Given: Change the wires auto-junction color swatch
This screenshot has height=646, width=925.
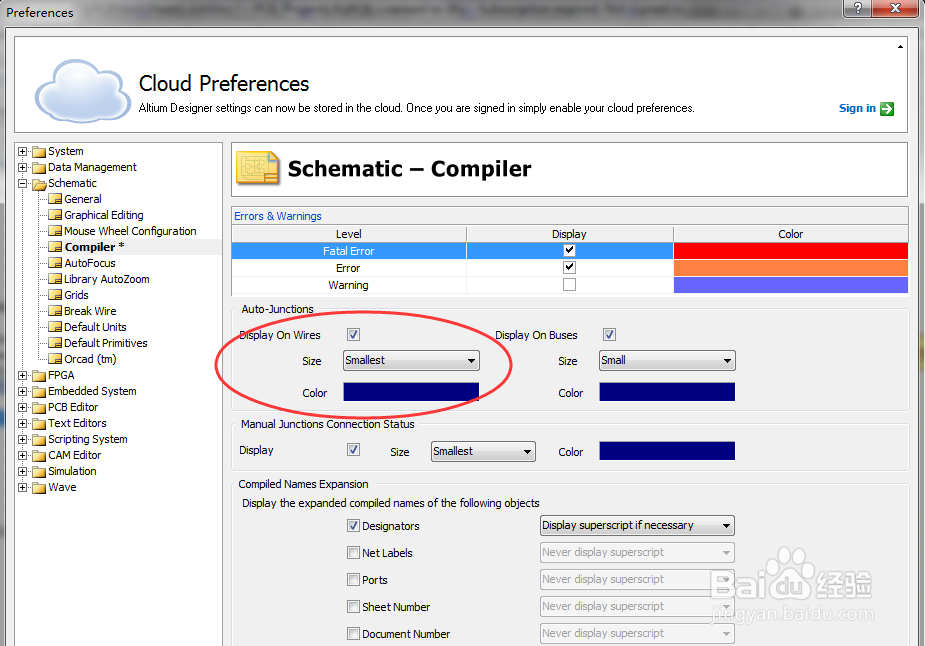Looking at the screenshot, I should 411,392.
